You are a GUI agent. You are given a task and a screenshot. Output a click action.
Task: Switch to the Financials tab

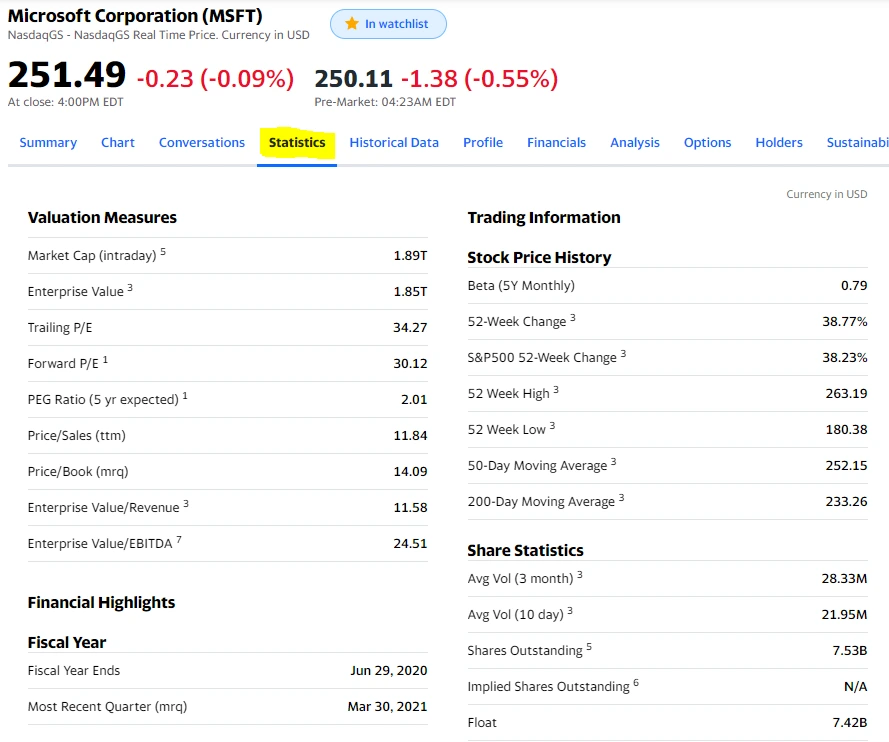point(556,142)
